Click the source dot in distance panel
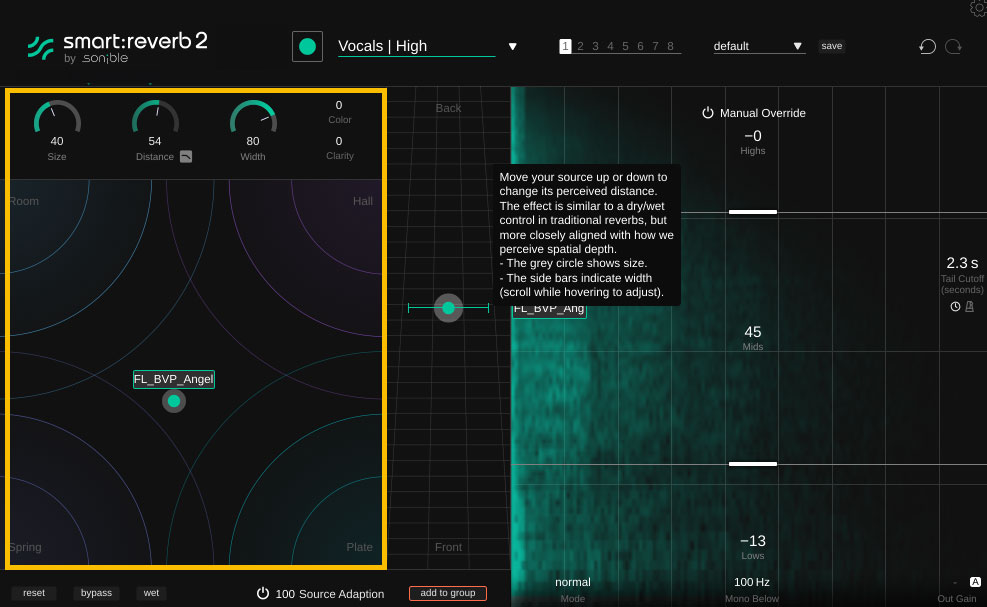 448,308
